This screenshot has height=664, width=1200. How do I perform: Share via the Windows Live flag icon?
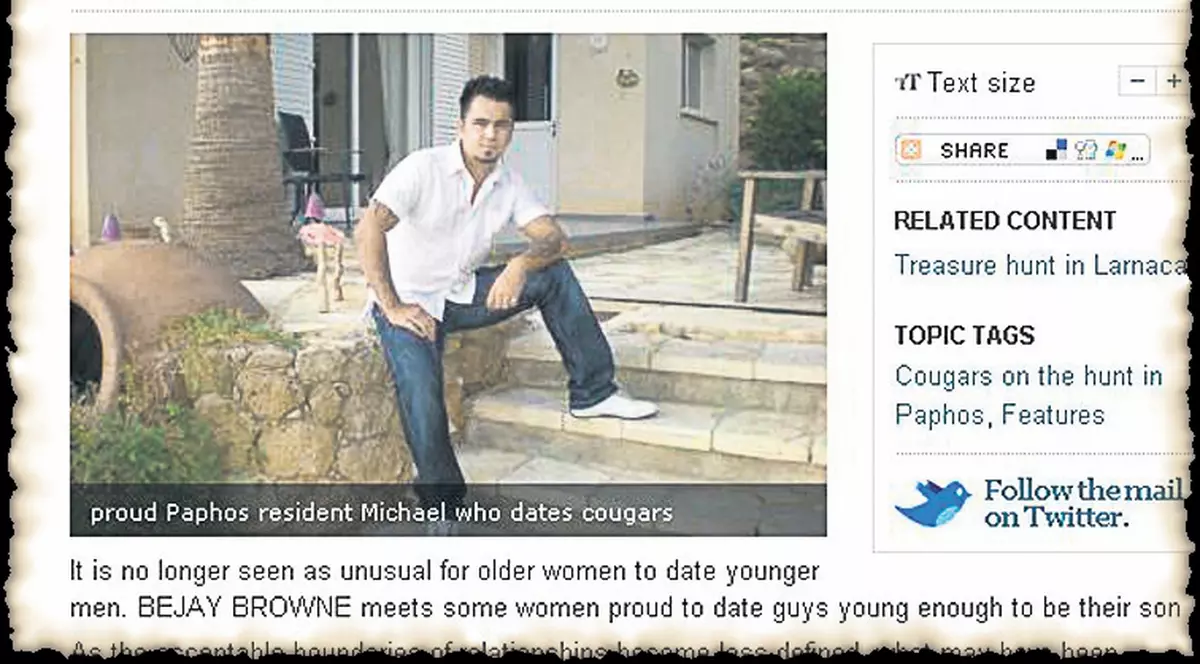1115,150
